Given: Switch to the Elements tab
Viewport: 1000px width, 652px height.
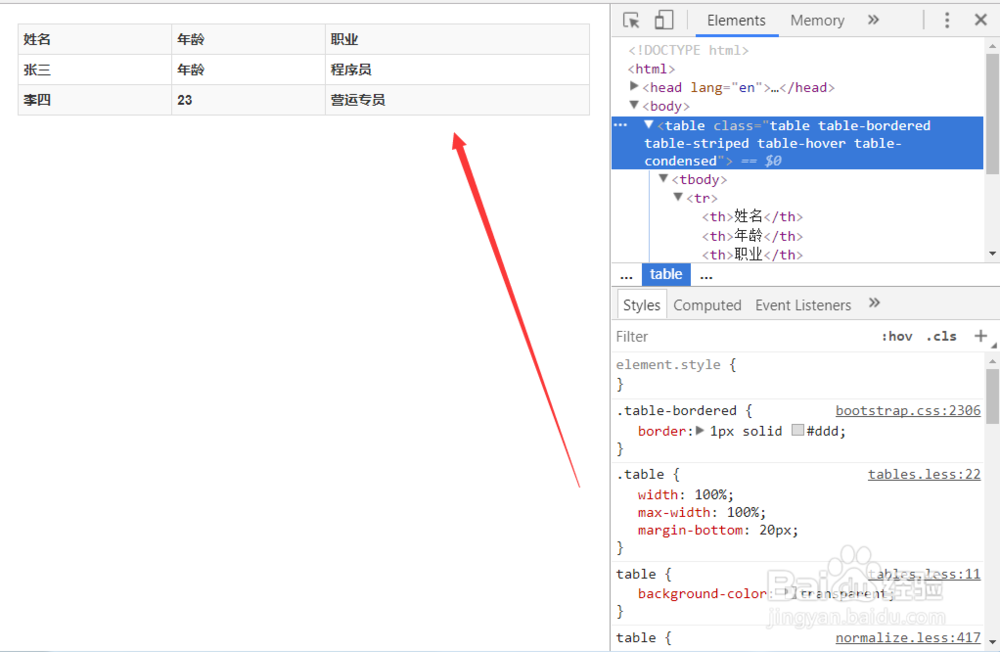Looking at the screenshot, I should tap(736, 20).
